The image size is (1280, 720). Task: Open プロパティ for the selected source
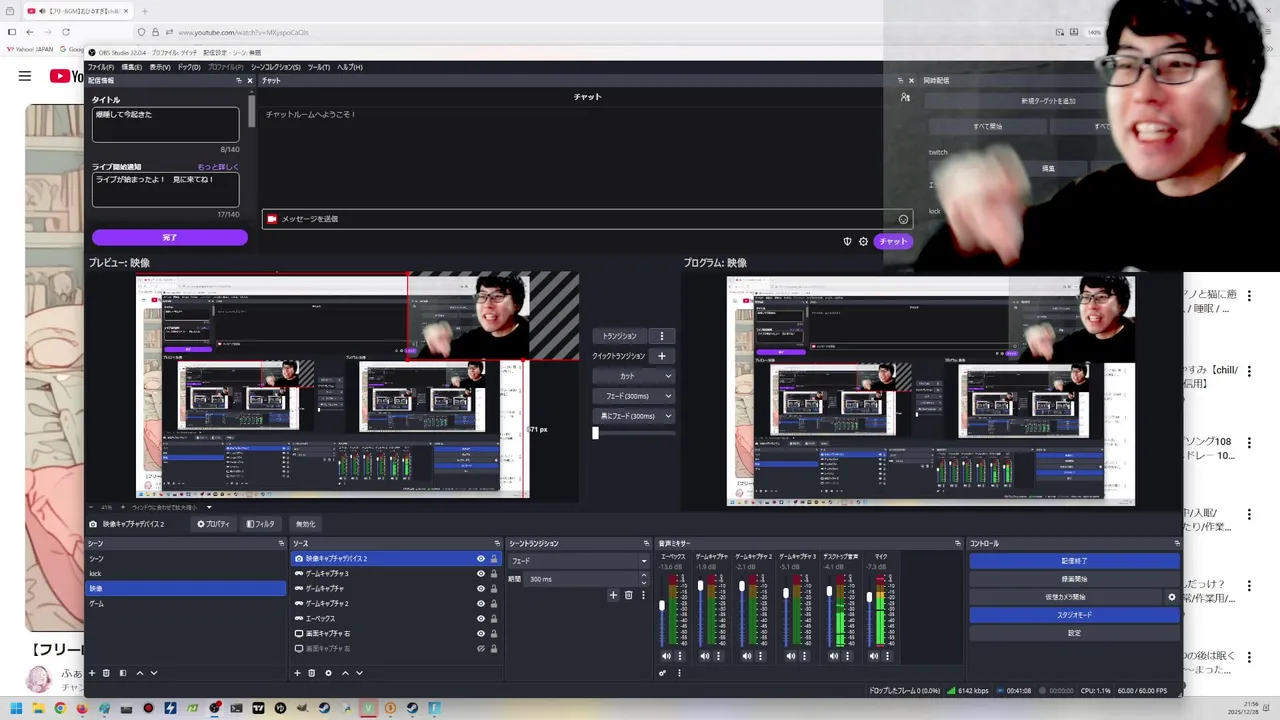click(x=214, y=524)
